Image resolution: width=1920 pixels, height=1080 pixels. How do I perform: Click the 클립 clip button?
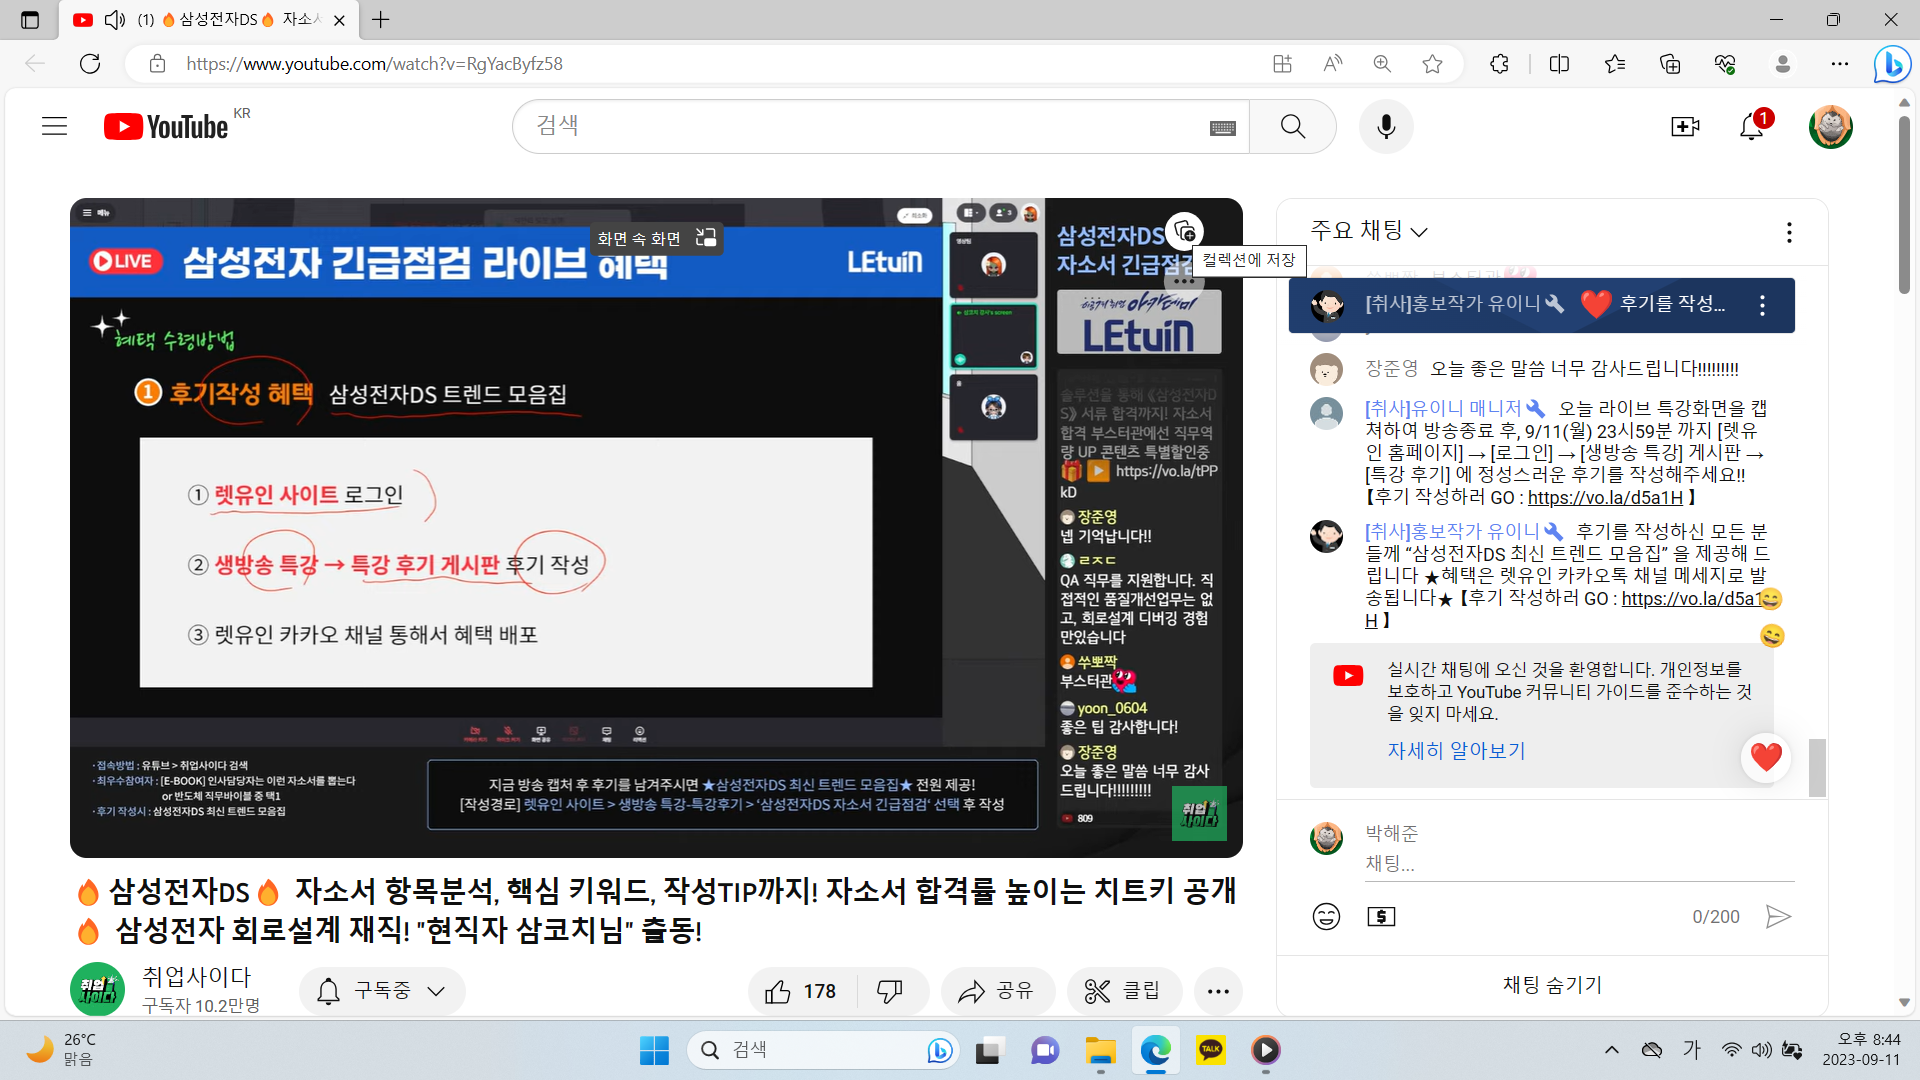(1123, 991)
